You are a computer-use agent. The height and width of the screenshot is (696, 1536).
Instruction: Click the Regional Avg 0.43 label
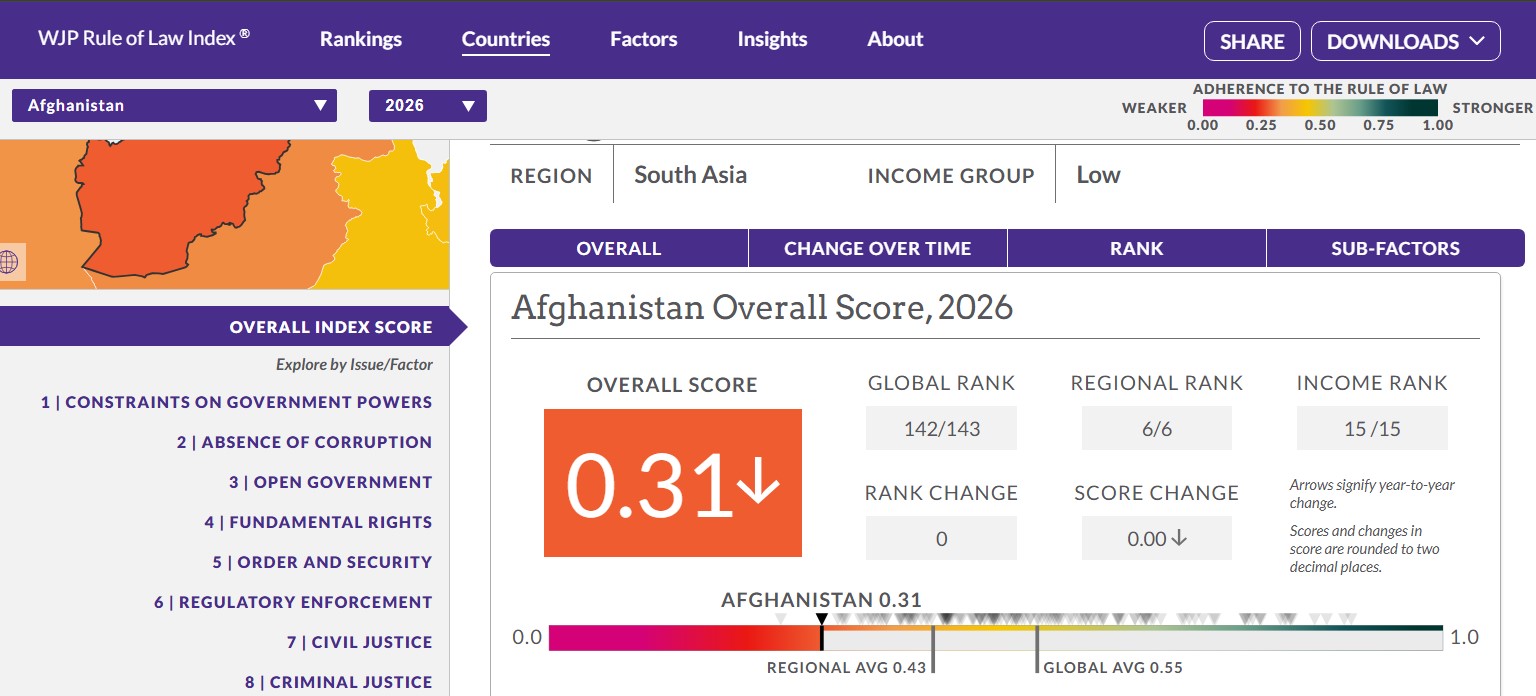pos(846,668)
